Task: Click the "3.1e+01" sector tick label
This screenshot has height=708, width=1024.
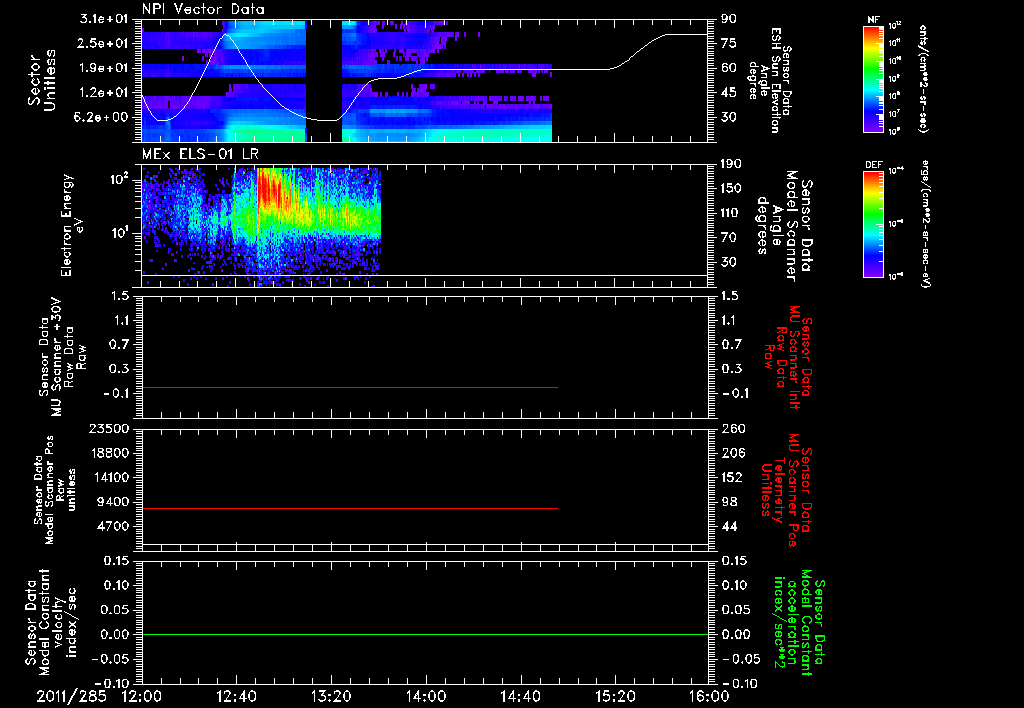Action: (103, 19)
